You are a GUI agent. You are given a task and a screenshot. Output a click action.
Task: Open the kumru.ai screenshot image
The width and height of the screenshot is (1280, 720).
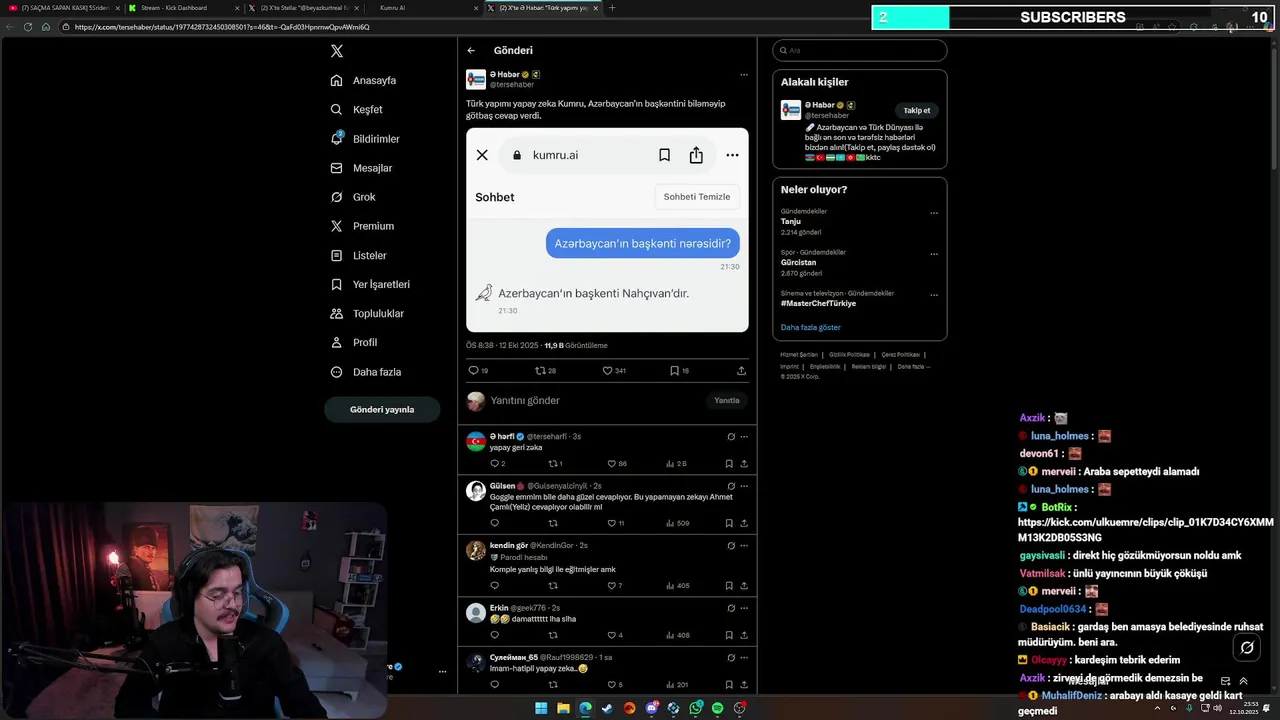[x=607, y=230]
